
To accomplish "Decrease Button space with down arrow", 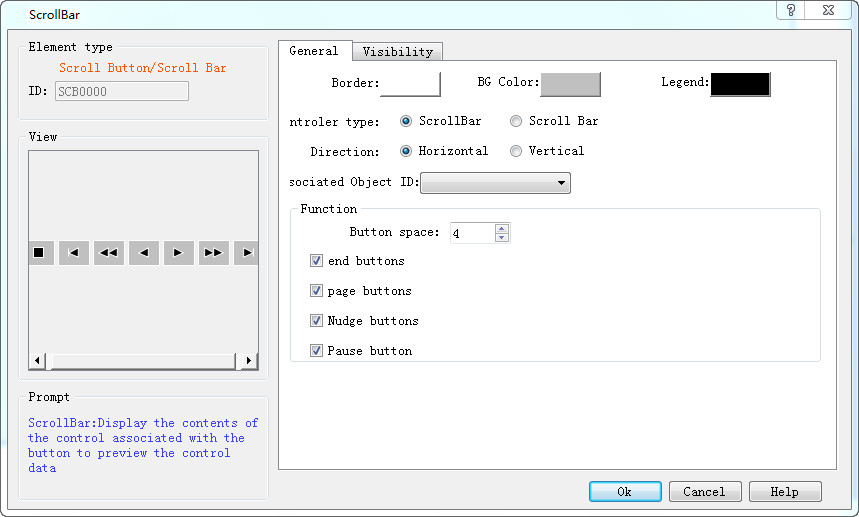I will (502, 238).
